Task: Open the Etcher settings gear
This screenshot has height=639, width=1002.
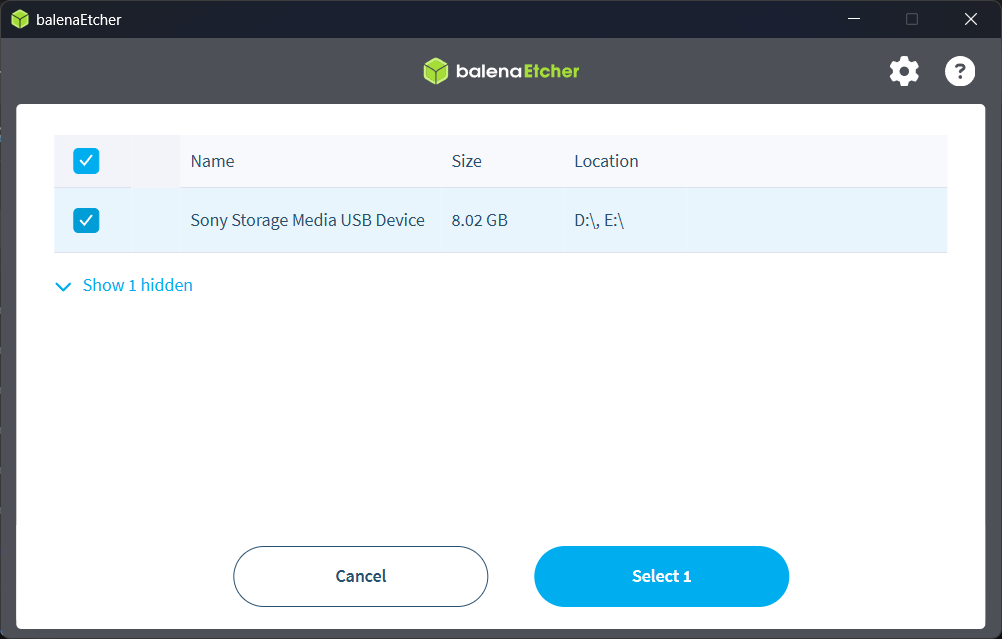Action: [x=903, y=71]
